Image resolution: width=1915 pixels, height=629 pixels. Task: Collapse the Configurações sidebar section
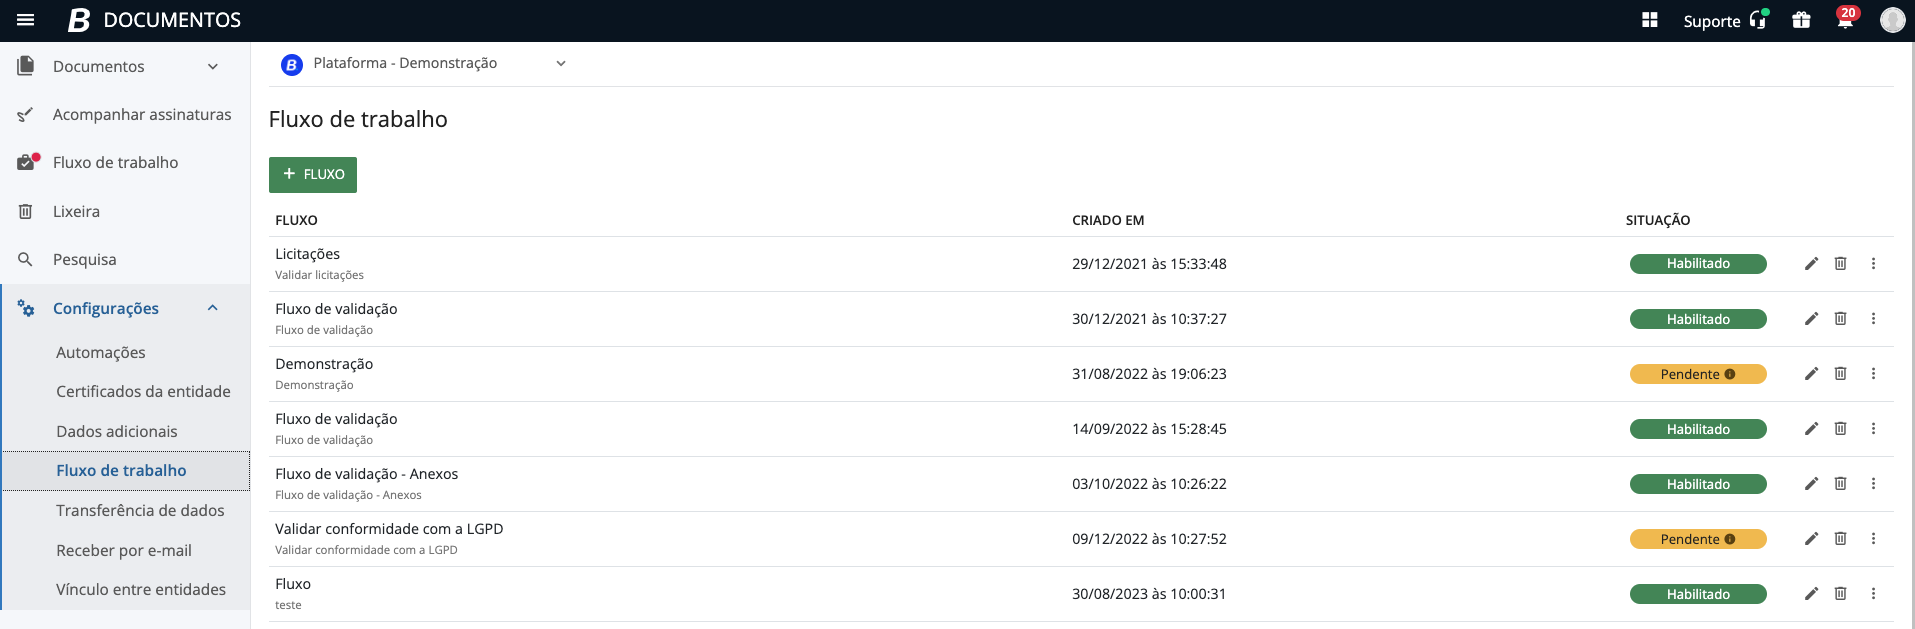(212, 308)
